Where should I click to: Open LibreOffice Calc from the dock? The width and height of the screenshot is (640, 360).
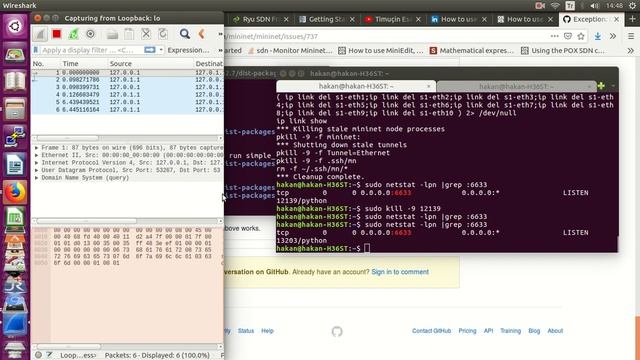point(15,218)
